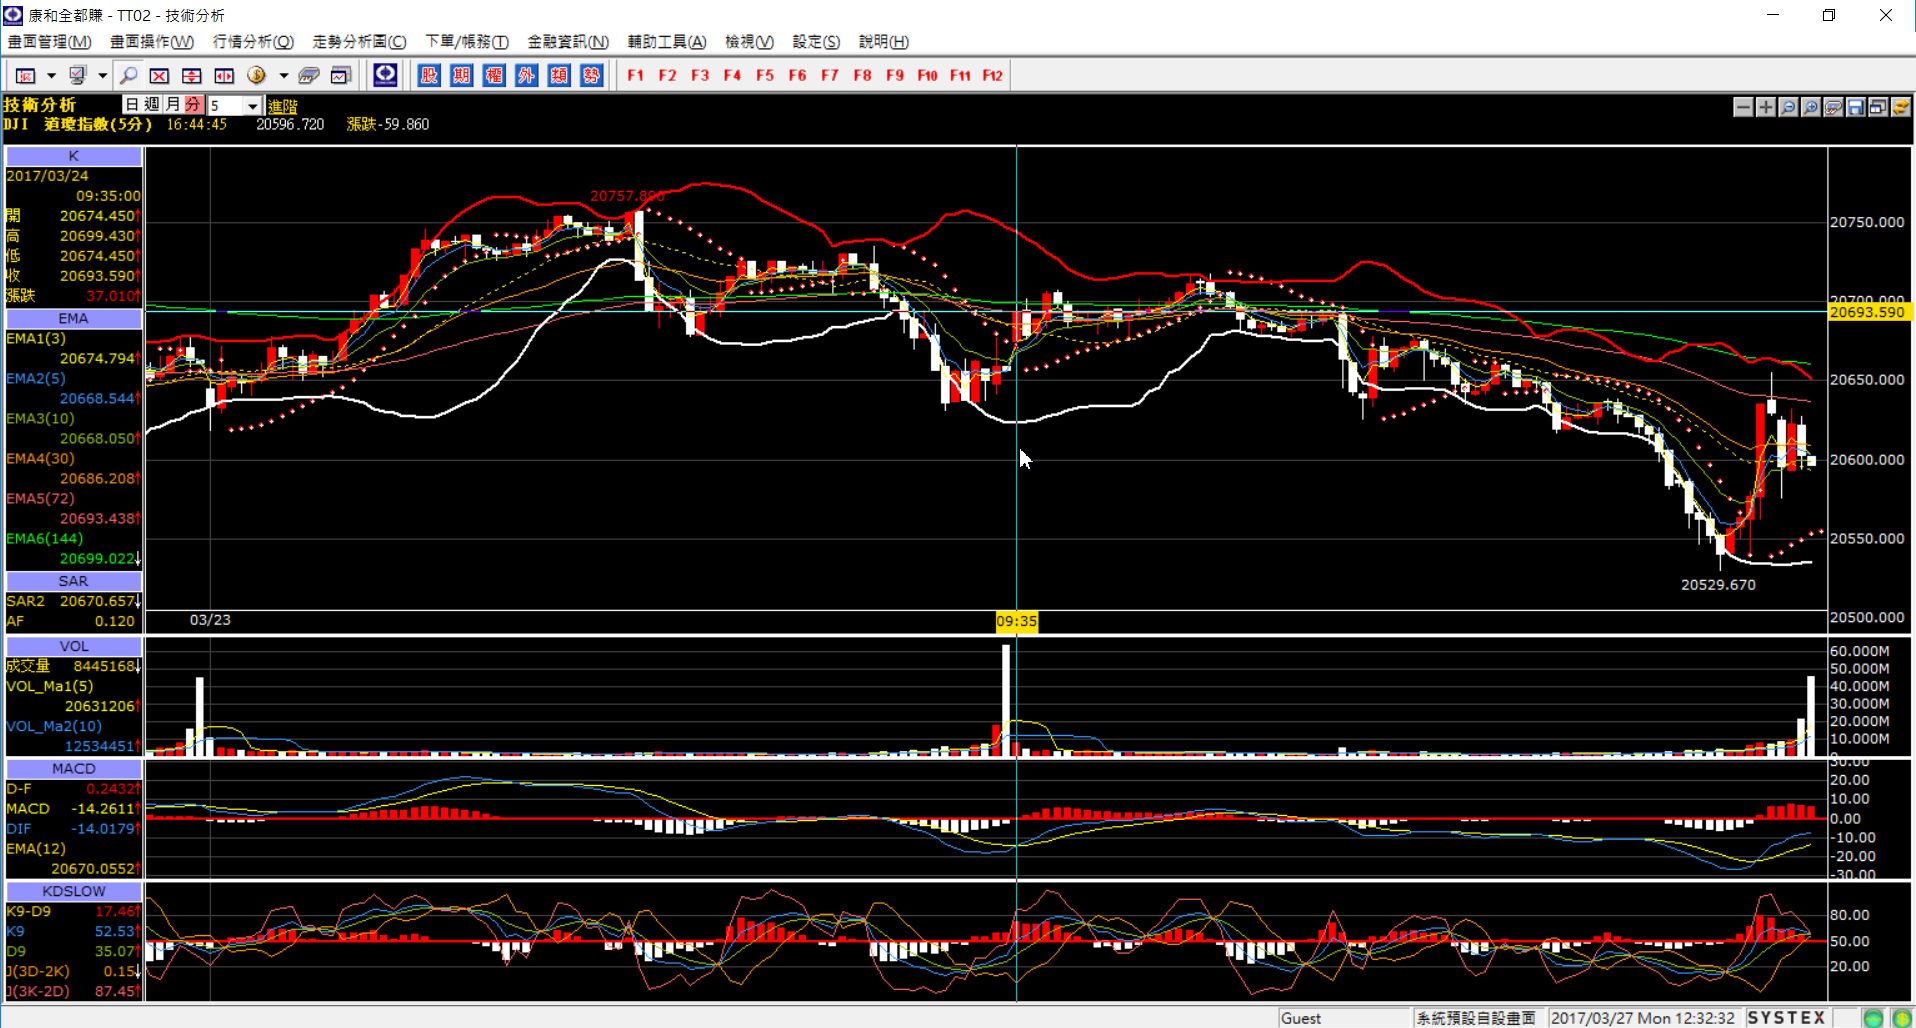The image size is (1916, 1028).
Task: Click the EMA4(30) value 20686.208
Action: pyautogui.click(x=97, y=479)
